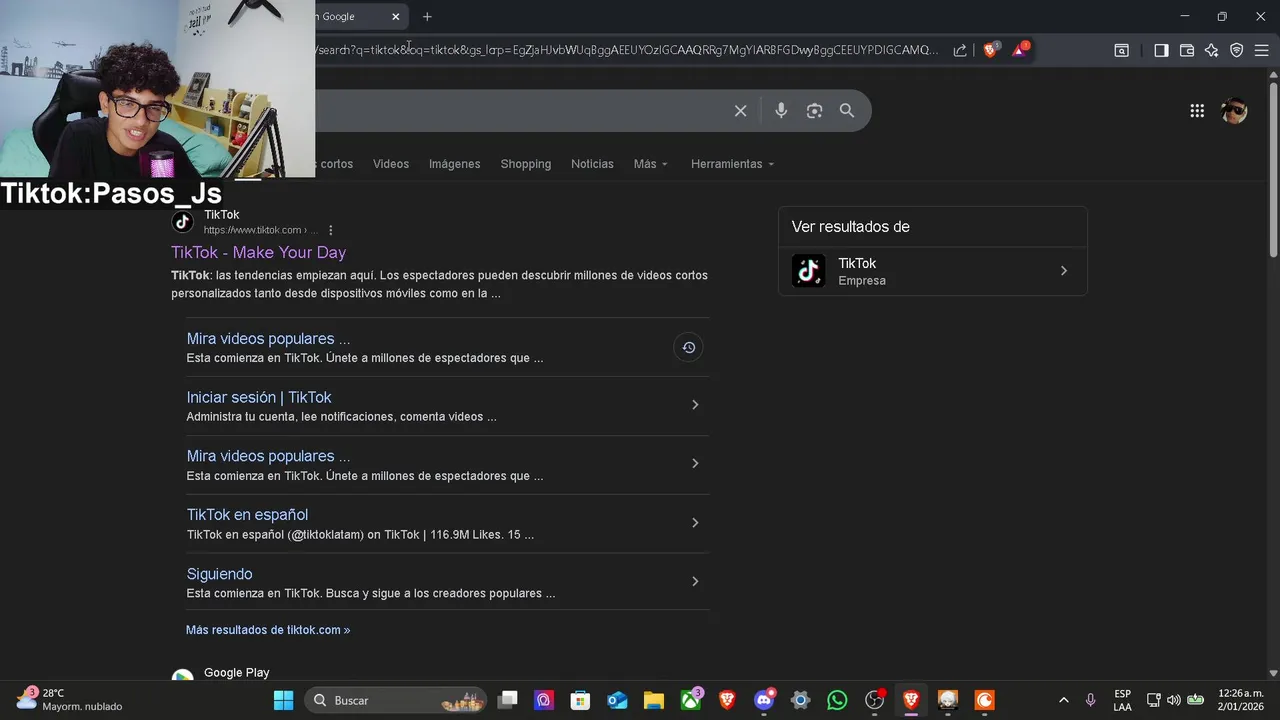
Task: Switch to the Videos search tab
Action: [391, 164]
